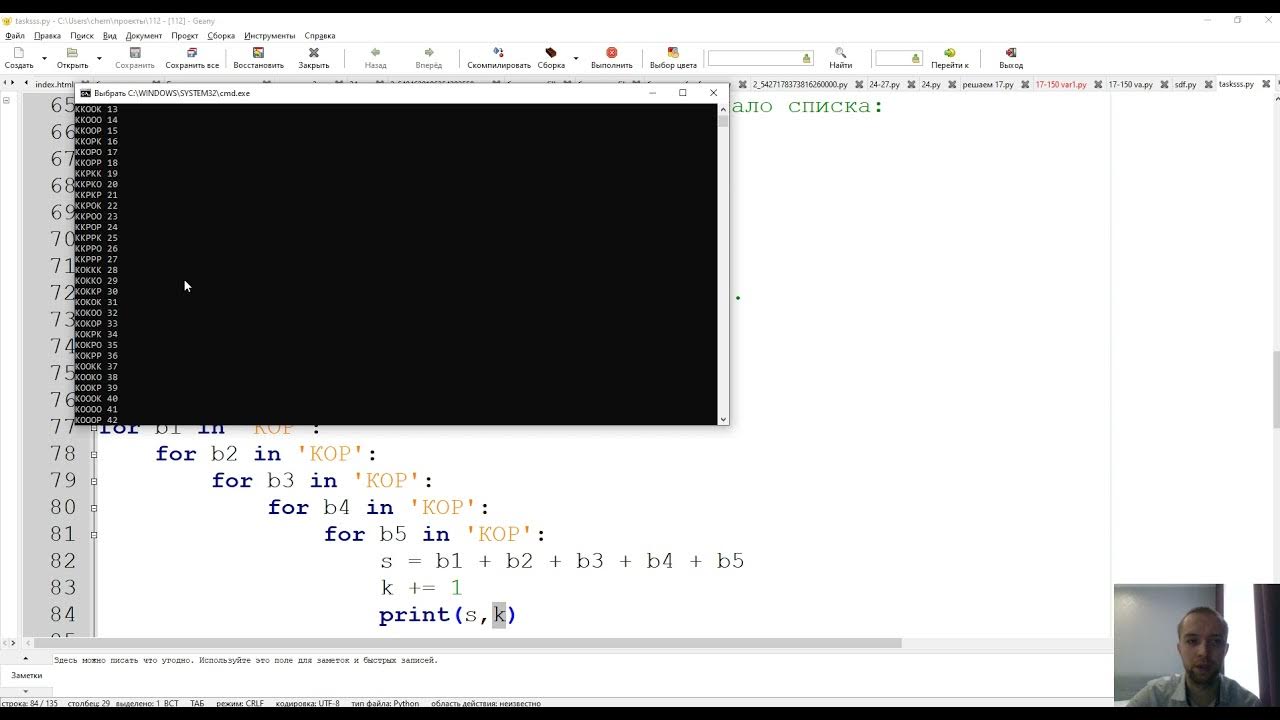Click the clear icon in goto-line field
This screenshot has height=720, width=1280.
915,58
